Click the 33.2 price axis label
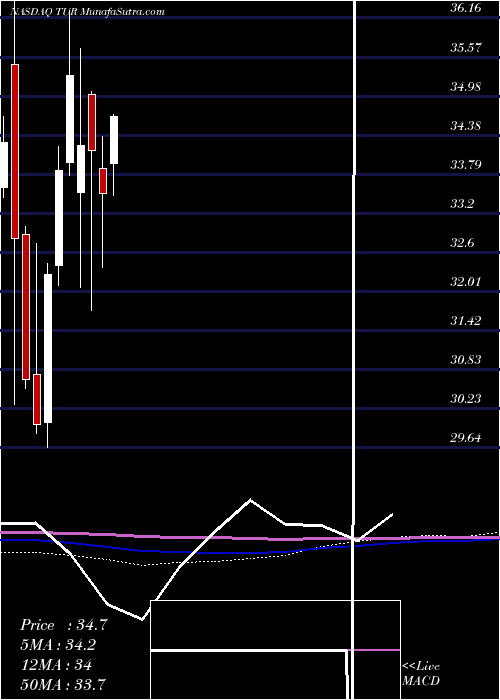Viewport: 500px width, 700px height. 462,204
